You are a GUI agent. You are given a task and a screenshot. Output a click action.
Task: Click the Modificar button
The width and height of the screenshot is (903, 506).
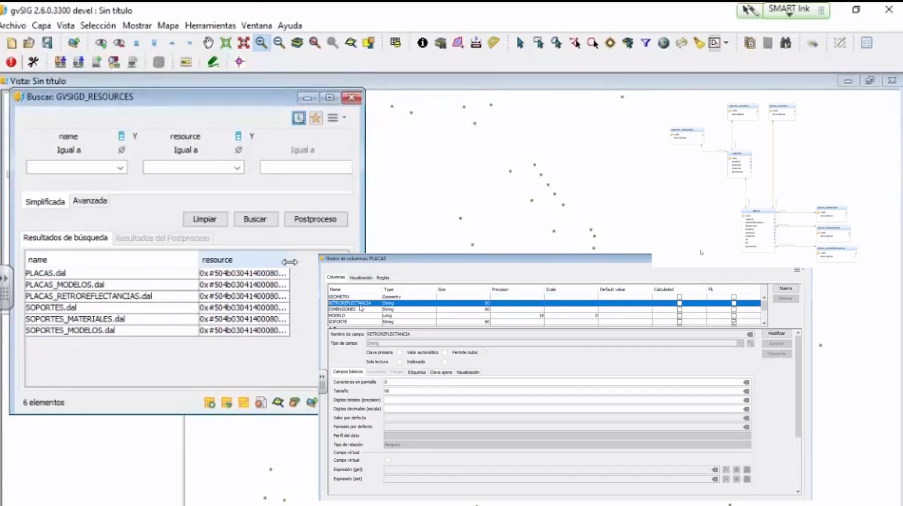776,333
